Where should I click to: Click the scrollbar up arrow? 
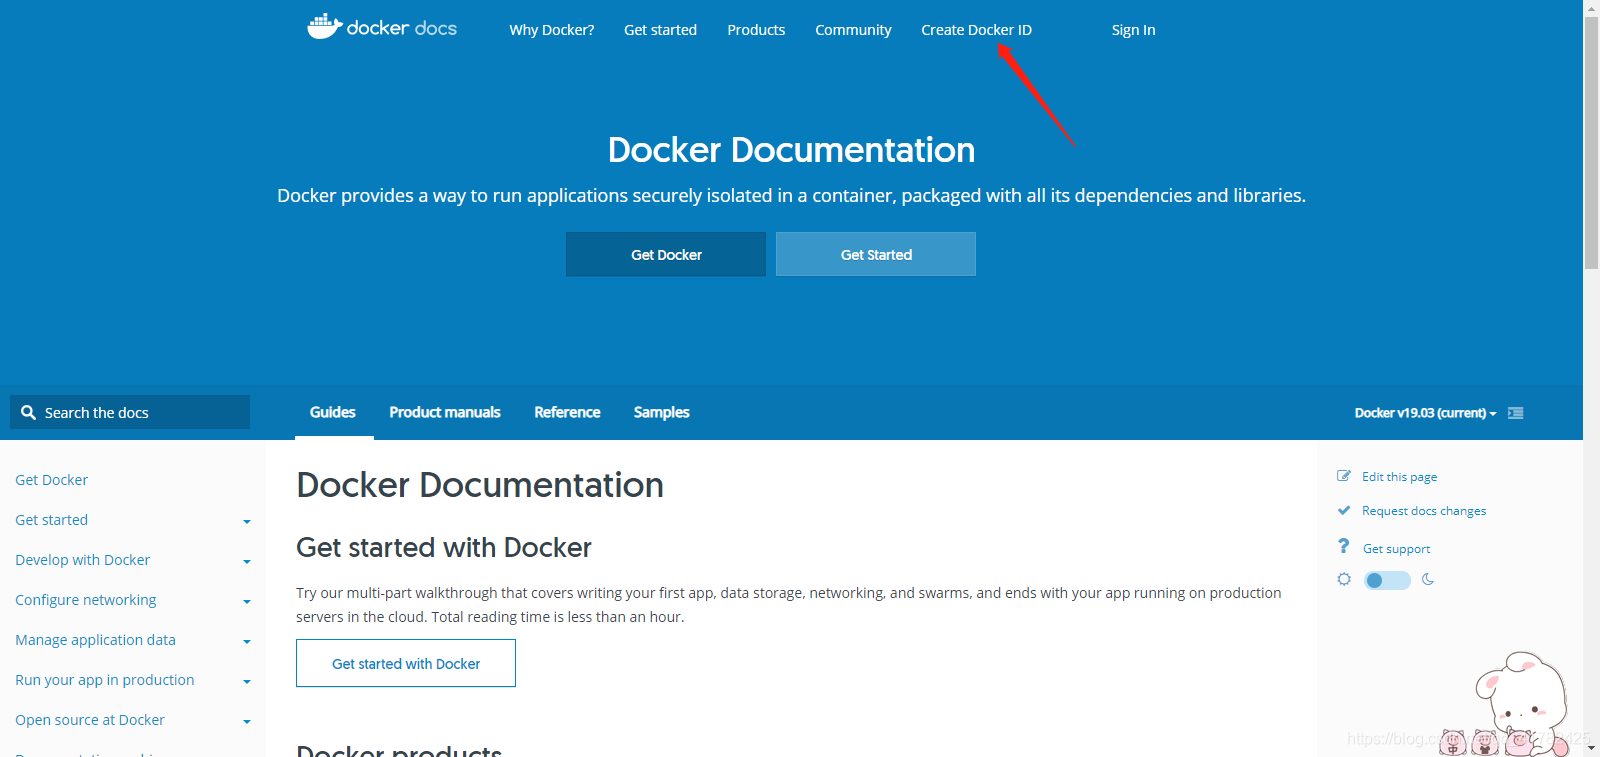(1591, 7)
